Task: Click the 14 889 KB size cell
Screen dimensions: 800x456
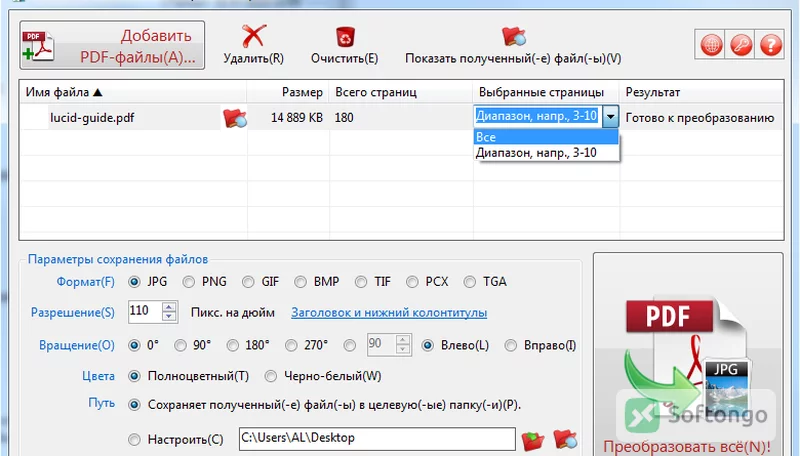Action: click(297, 118)
